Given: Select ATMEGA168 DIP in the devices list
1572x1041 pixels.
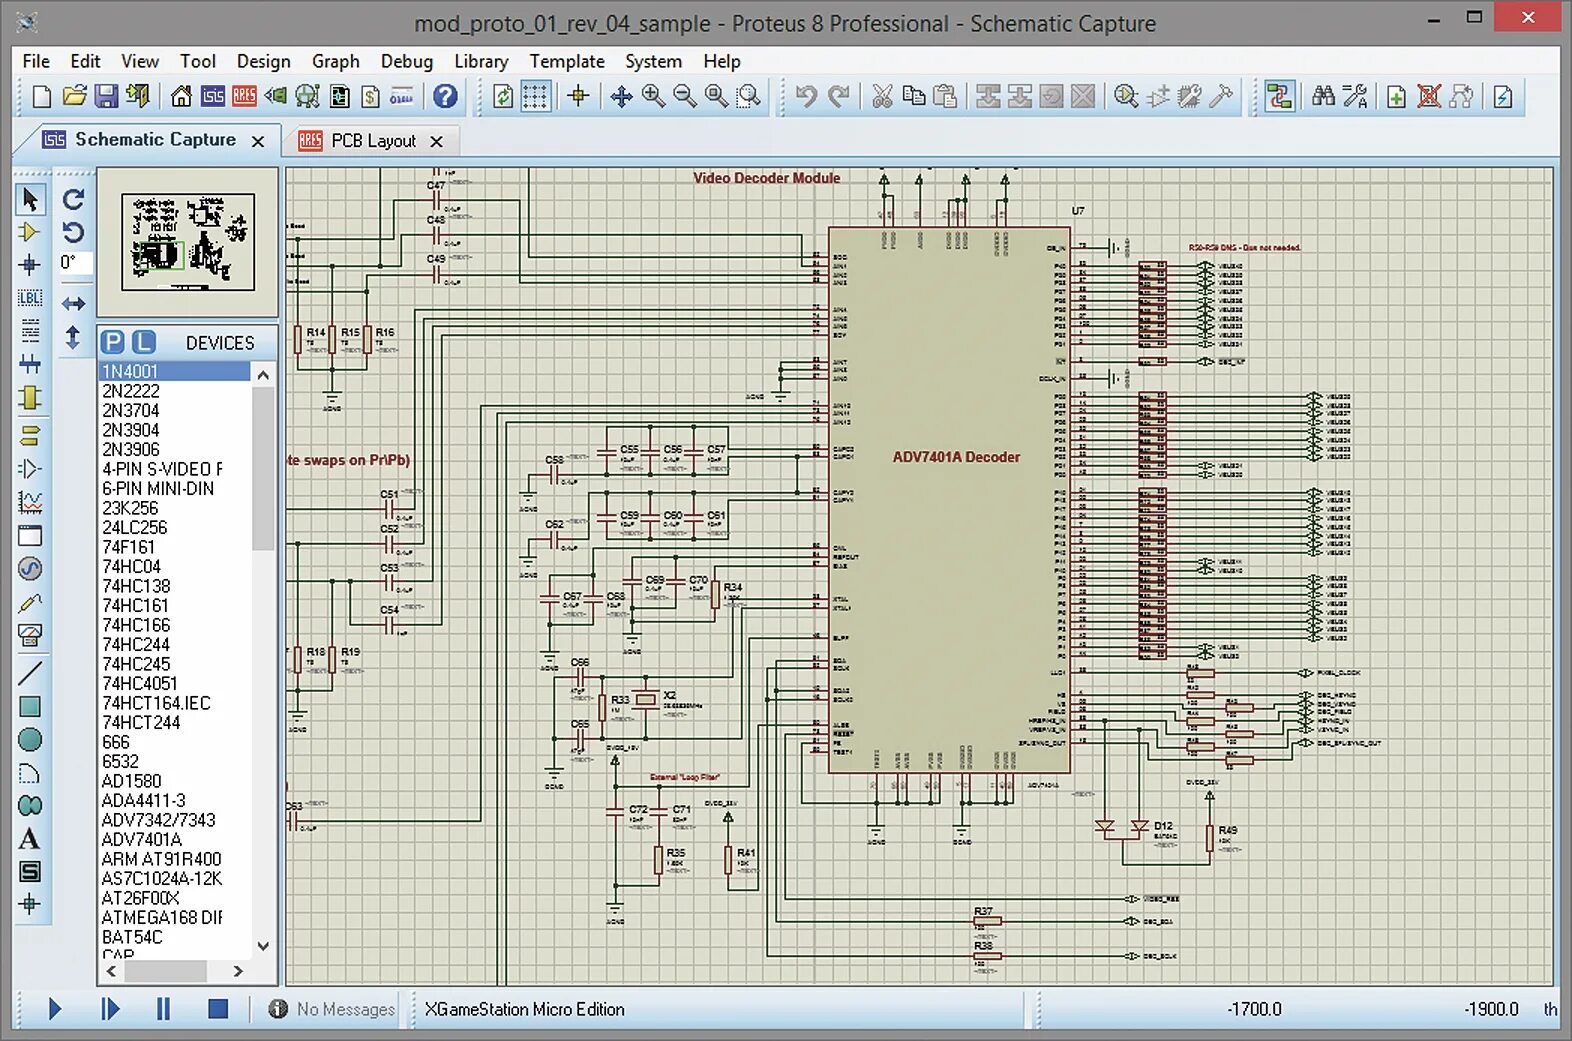Looking at the screenshot, I should [x=174, y=917].
